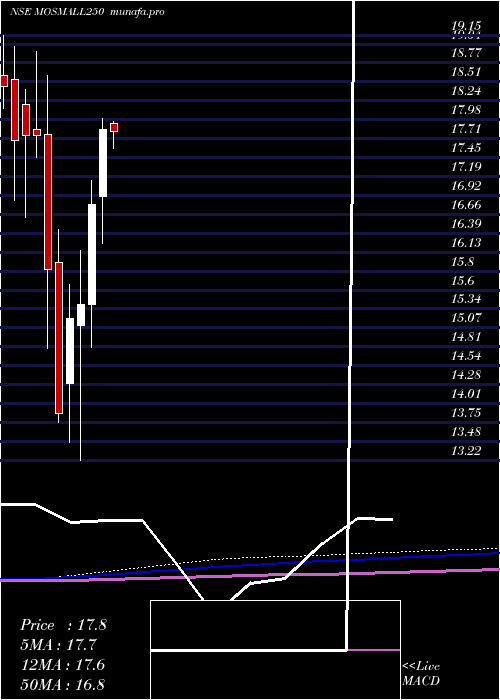Click the 18.24 price level label
The width and height of the screenshot is (500, 700).
pos(466,91)
